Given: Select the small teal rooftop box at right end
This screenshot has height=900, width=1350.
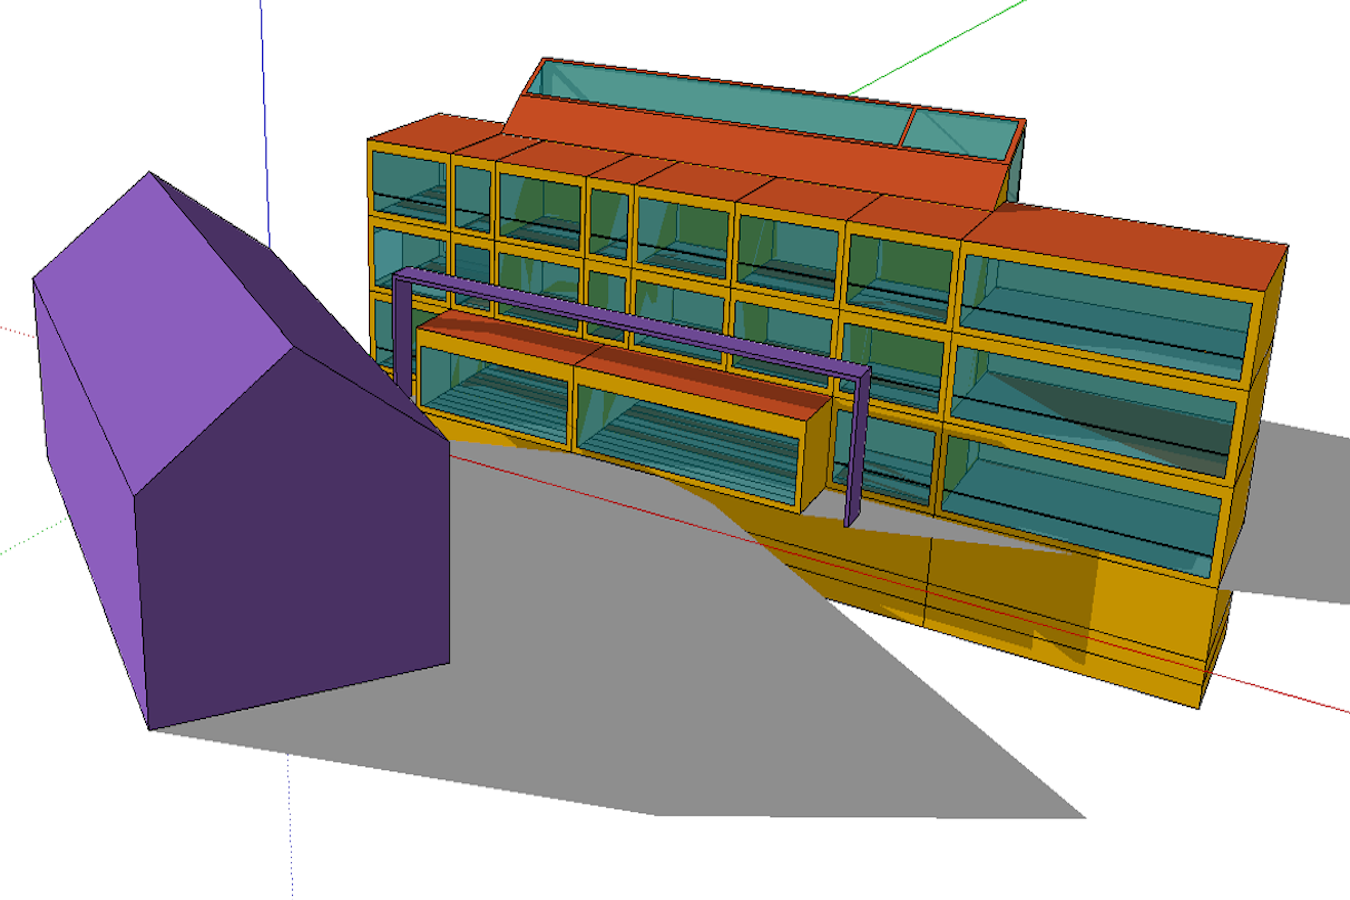Looking at the screenshot, I should 965,136.
